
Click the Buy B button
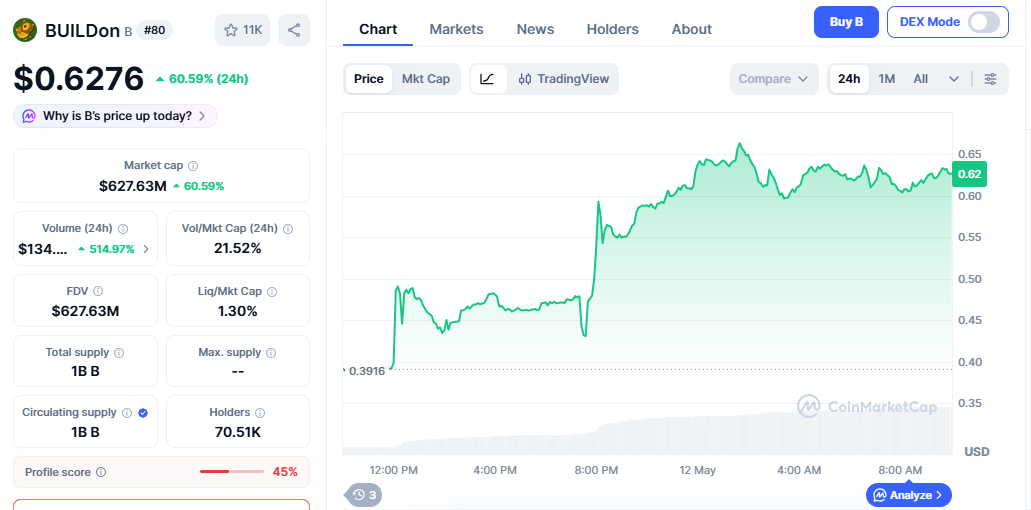tap(846, 22)
